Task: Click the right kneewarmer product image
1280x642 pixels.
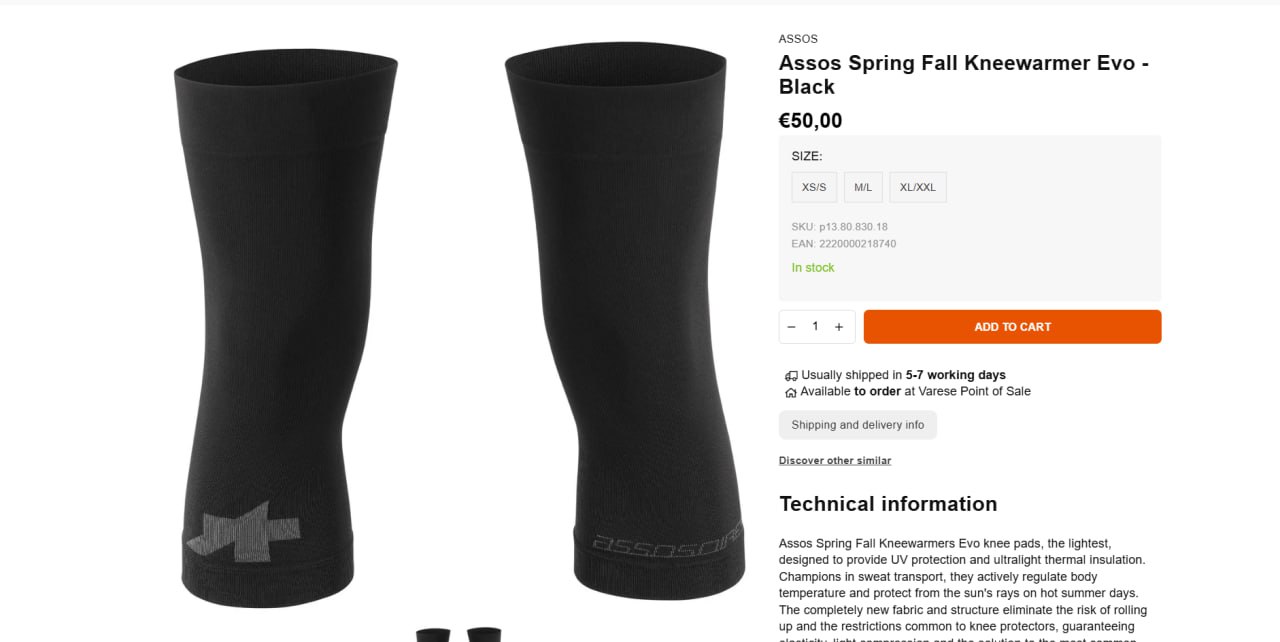Action: click(626, 320)
